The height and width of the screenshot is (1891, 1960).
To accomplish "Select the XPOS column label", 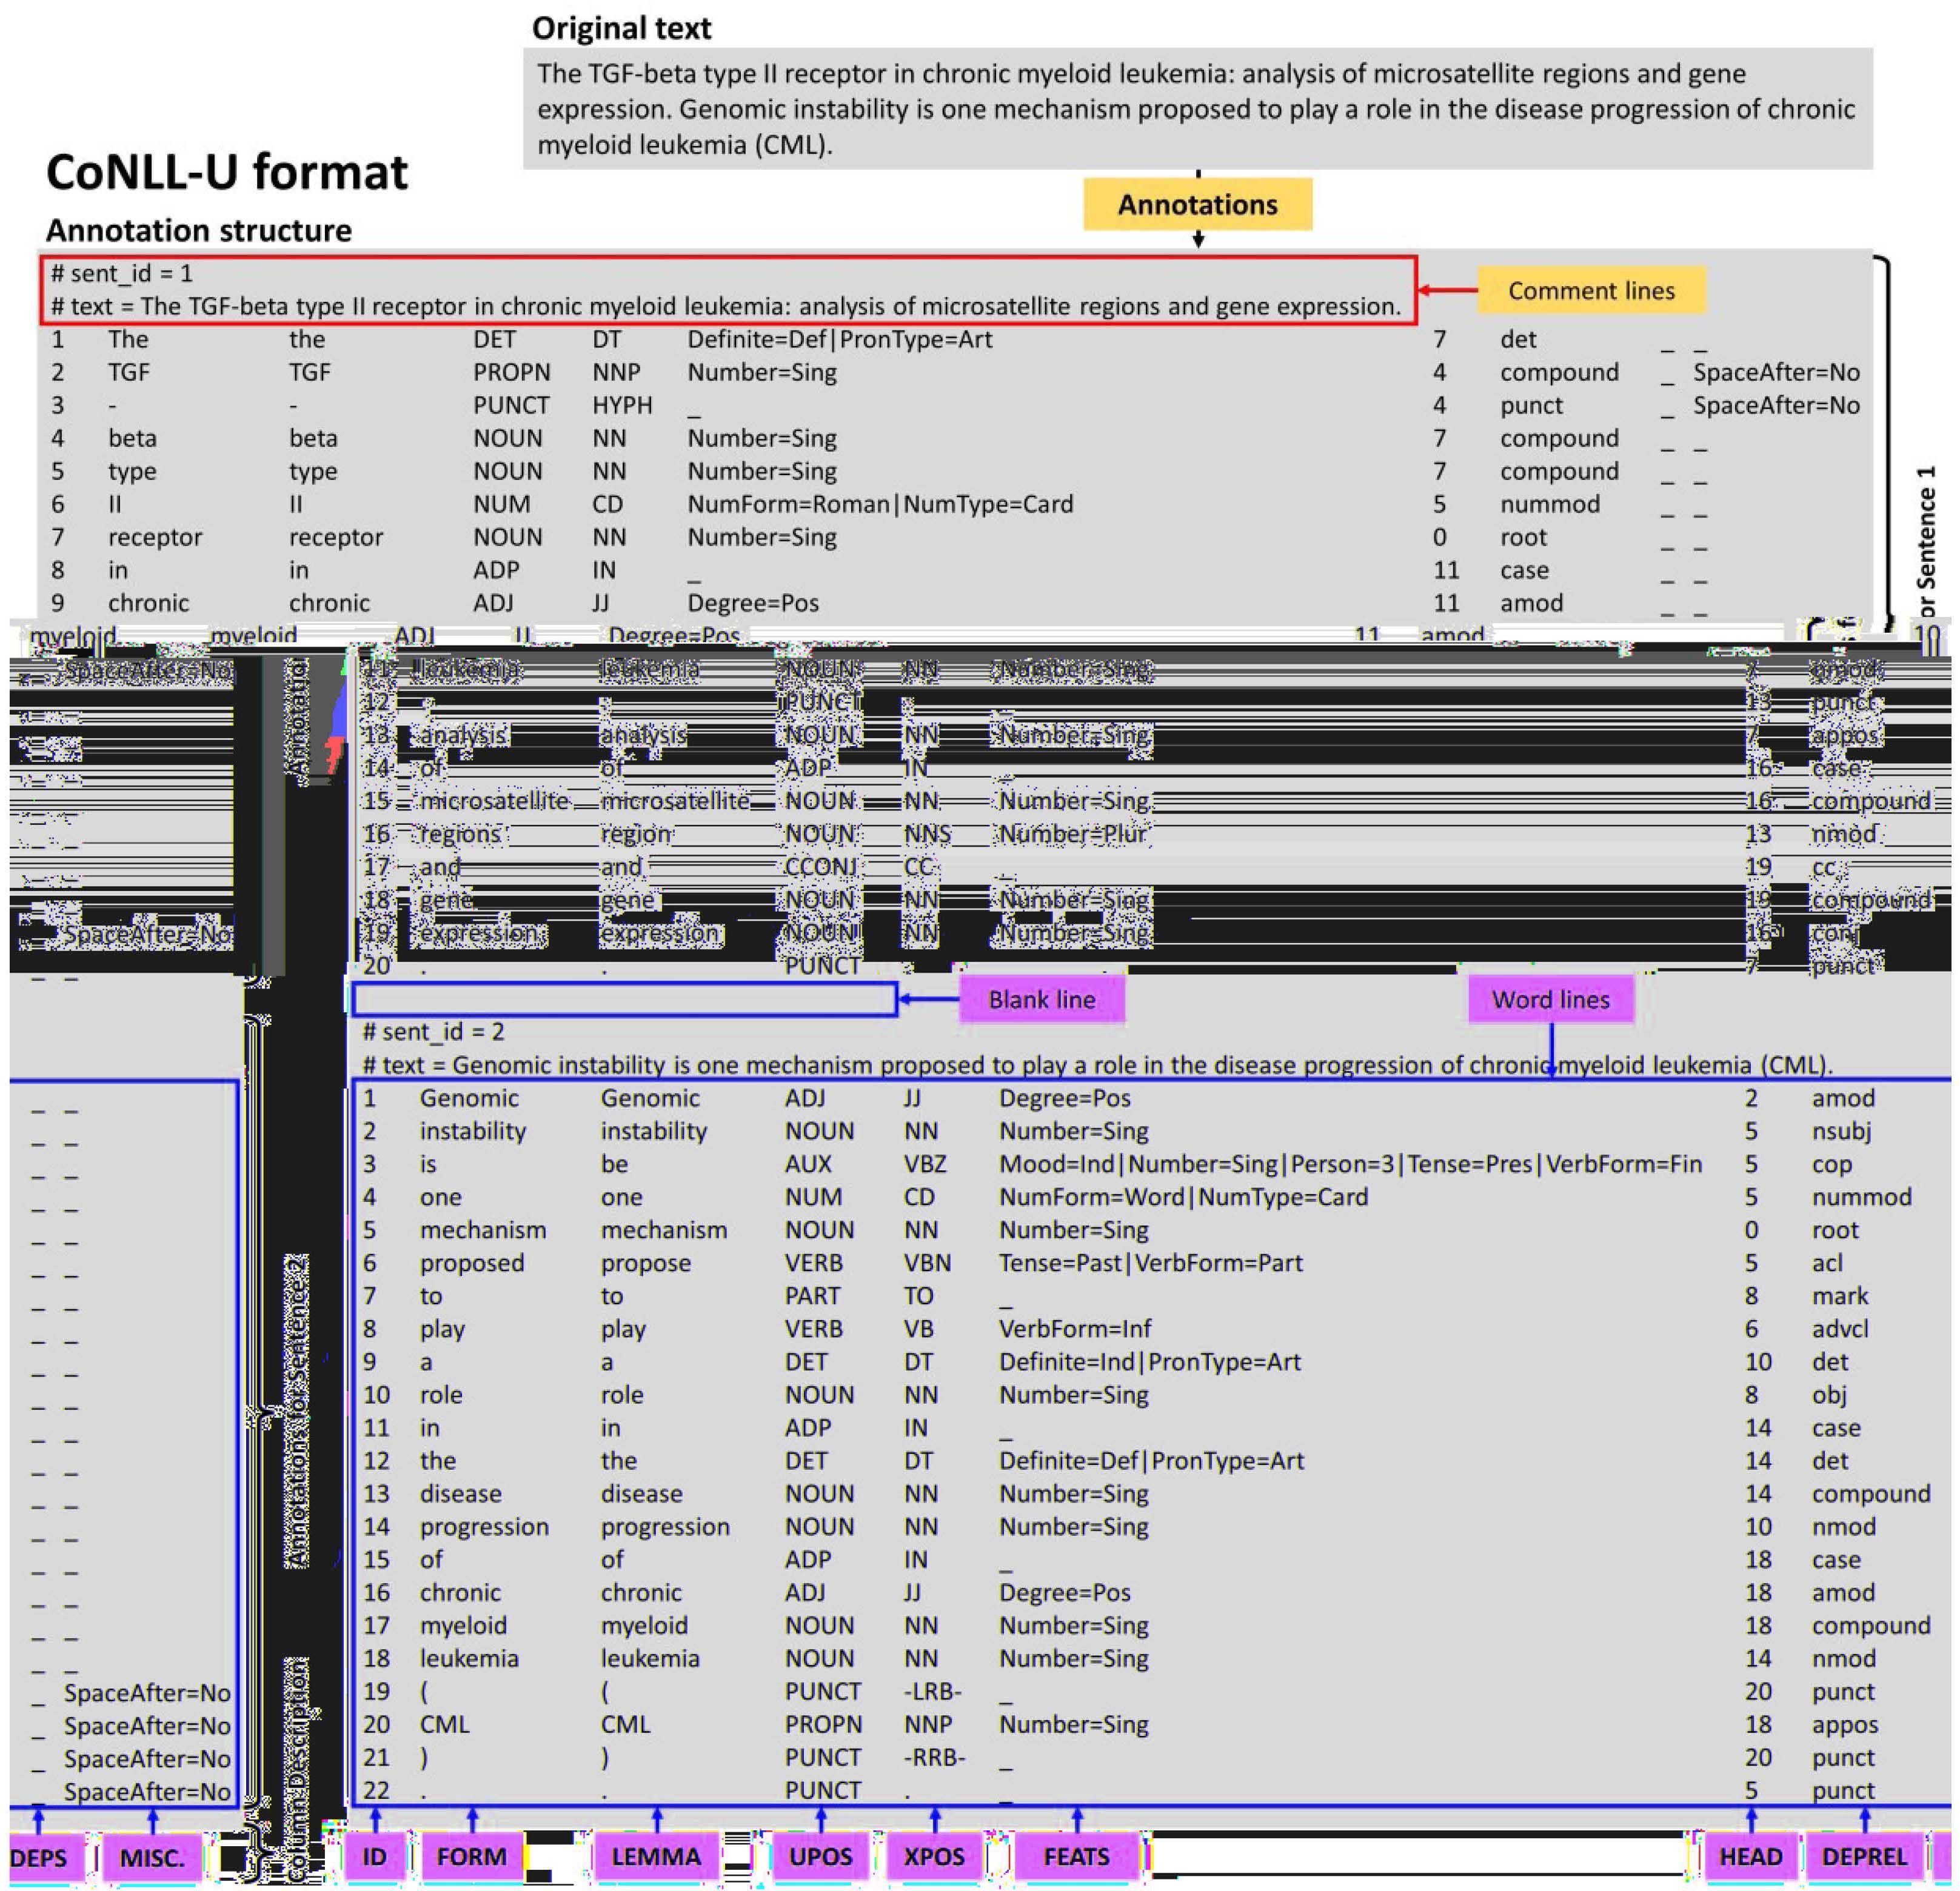I will [x=933, y=1857].
